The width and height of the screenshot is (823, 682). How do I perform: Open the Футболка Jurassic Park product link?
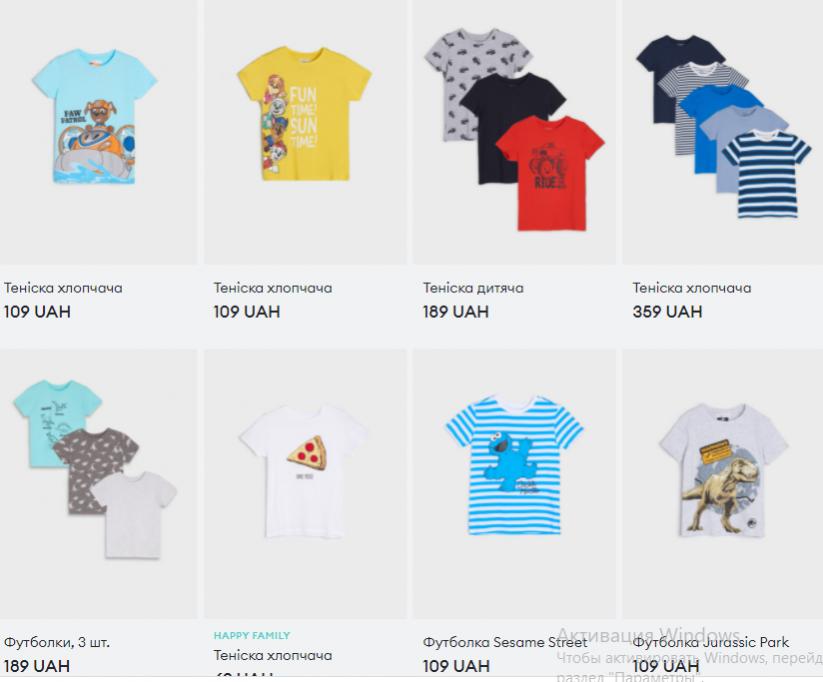click(711, 642)
